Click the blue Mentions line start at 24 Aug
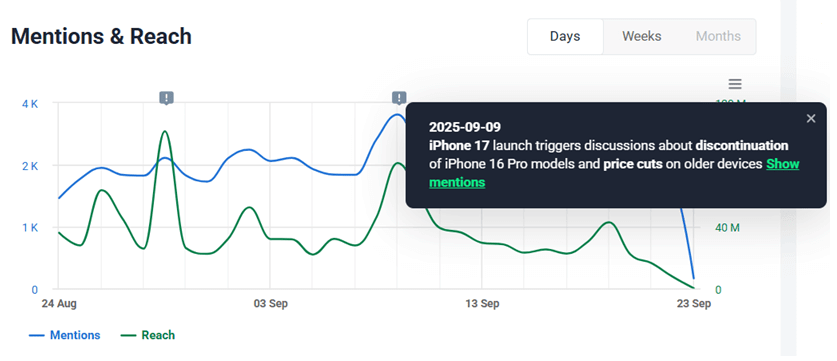This screenshot has width=837, height=361. (x=59, y=198)
